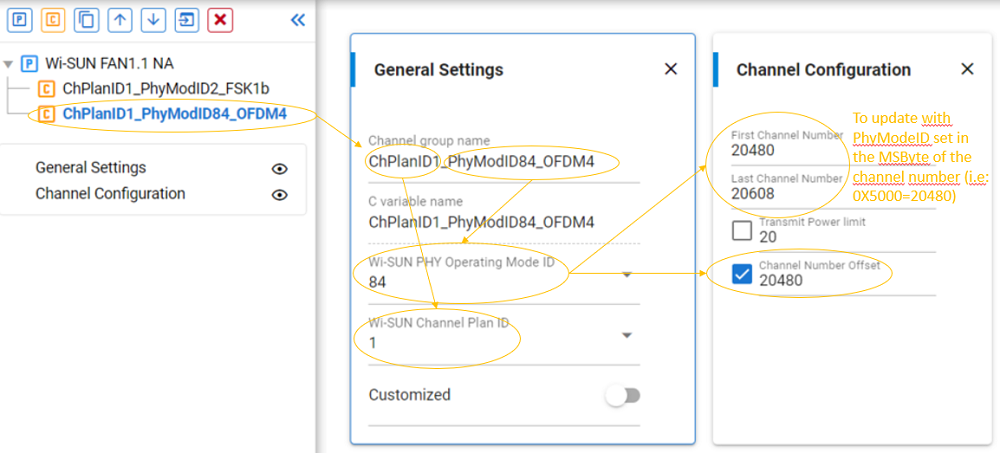The height and width of the screenshot is (453, 1000).
Task: Select Channel Configuration in sidebar list
Action: 110,193
